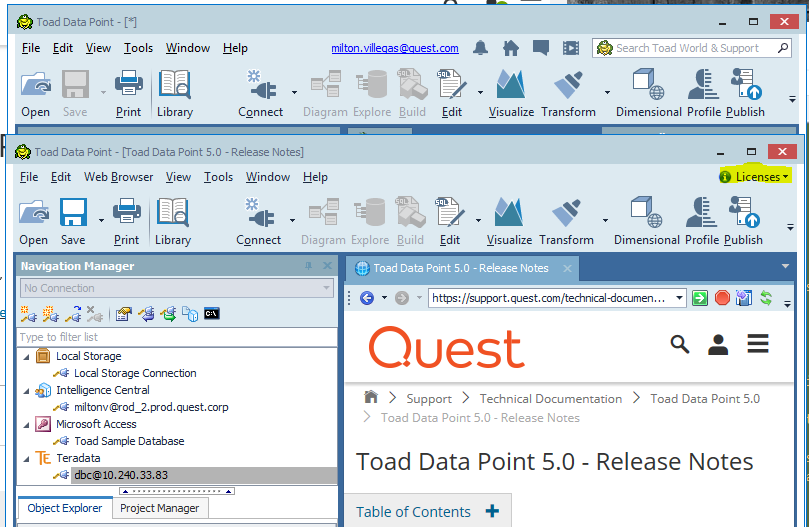Viewport: 809px width, 527px height.
Task: Select the dbc@10.240.33.83 Teradata connection
Action: [121, 475]
